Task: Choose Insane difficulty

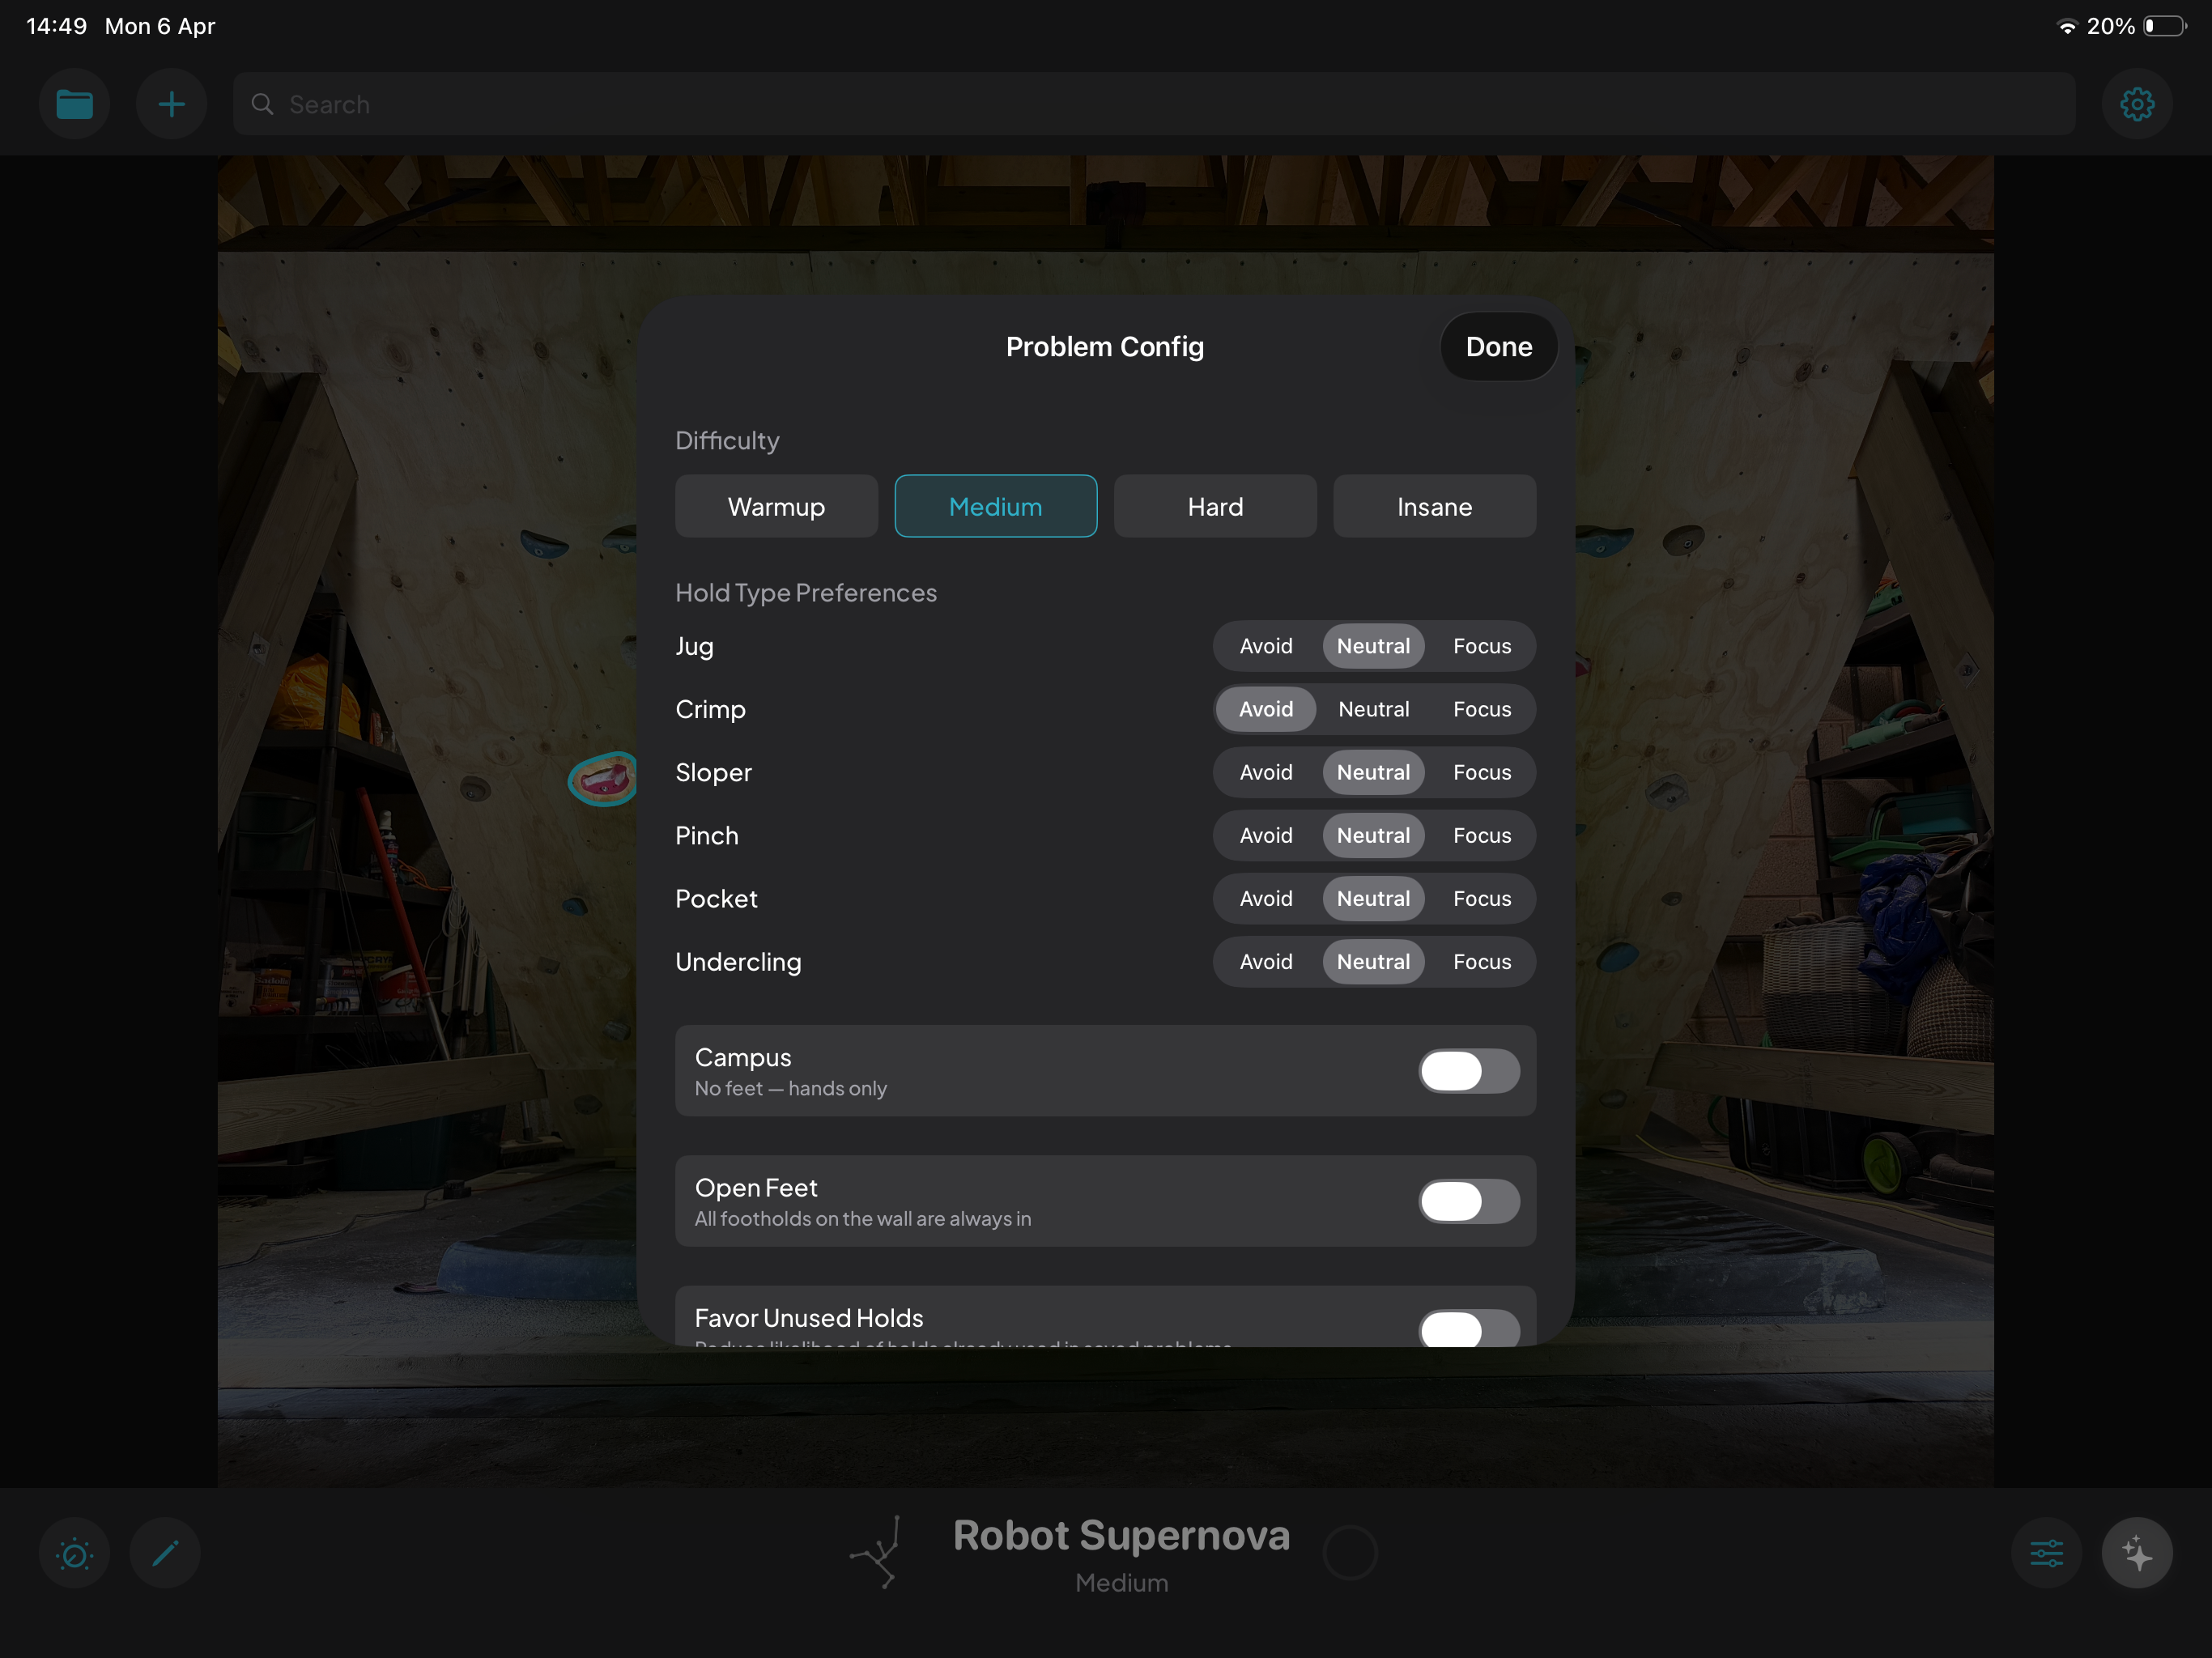Action: pos(1434,506)
